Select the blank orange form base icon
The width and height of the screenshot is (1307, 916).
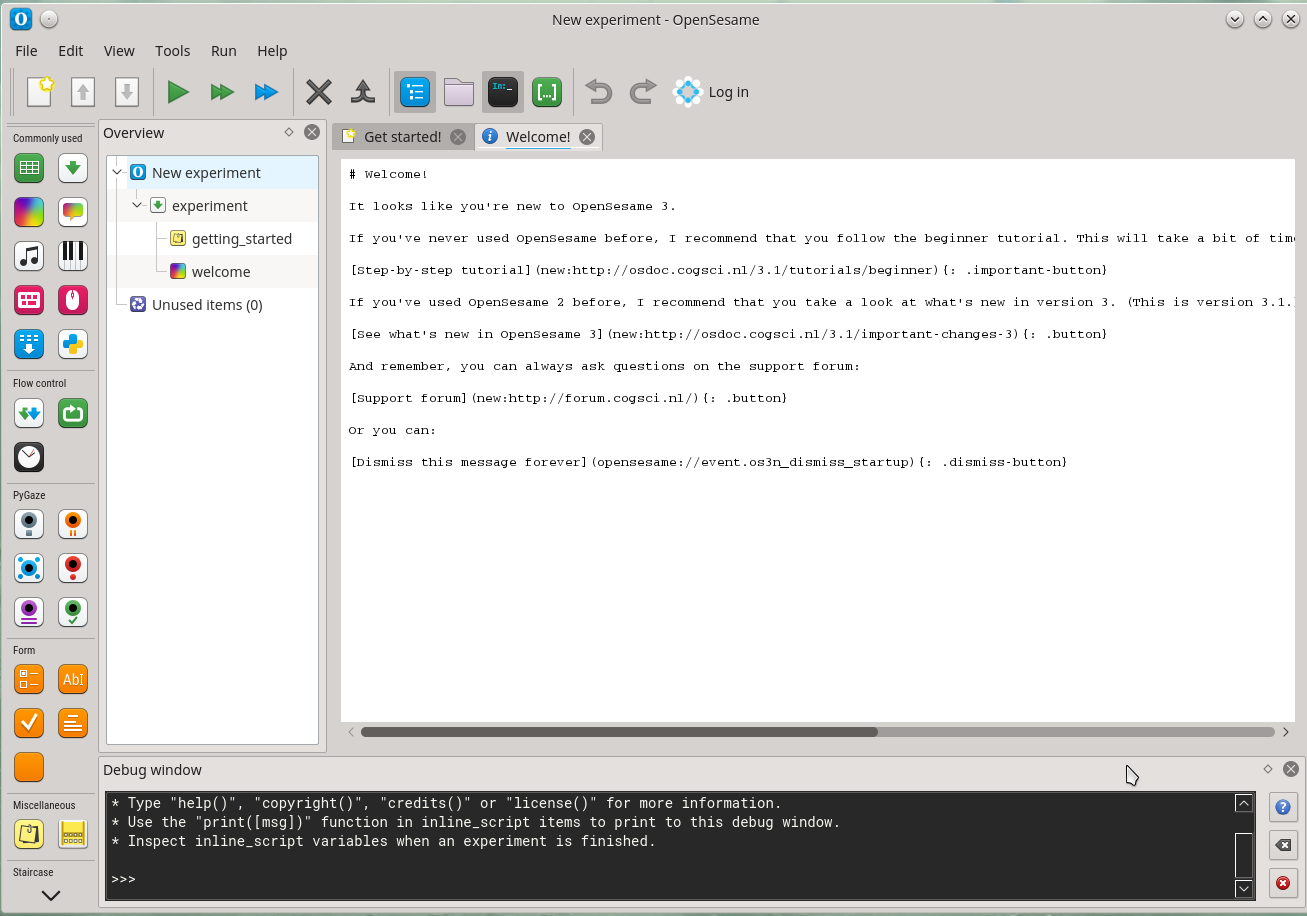tap(29, 767)
